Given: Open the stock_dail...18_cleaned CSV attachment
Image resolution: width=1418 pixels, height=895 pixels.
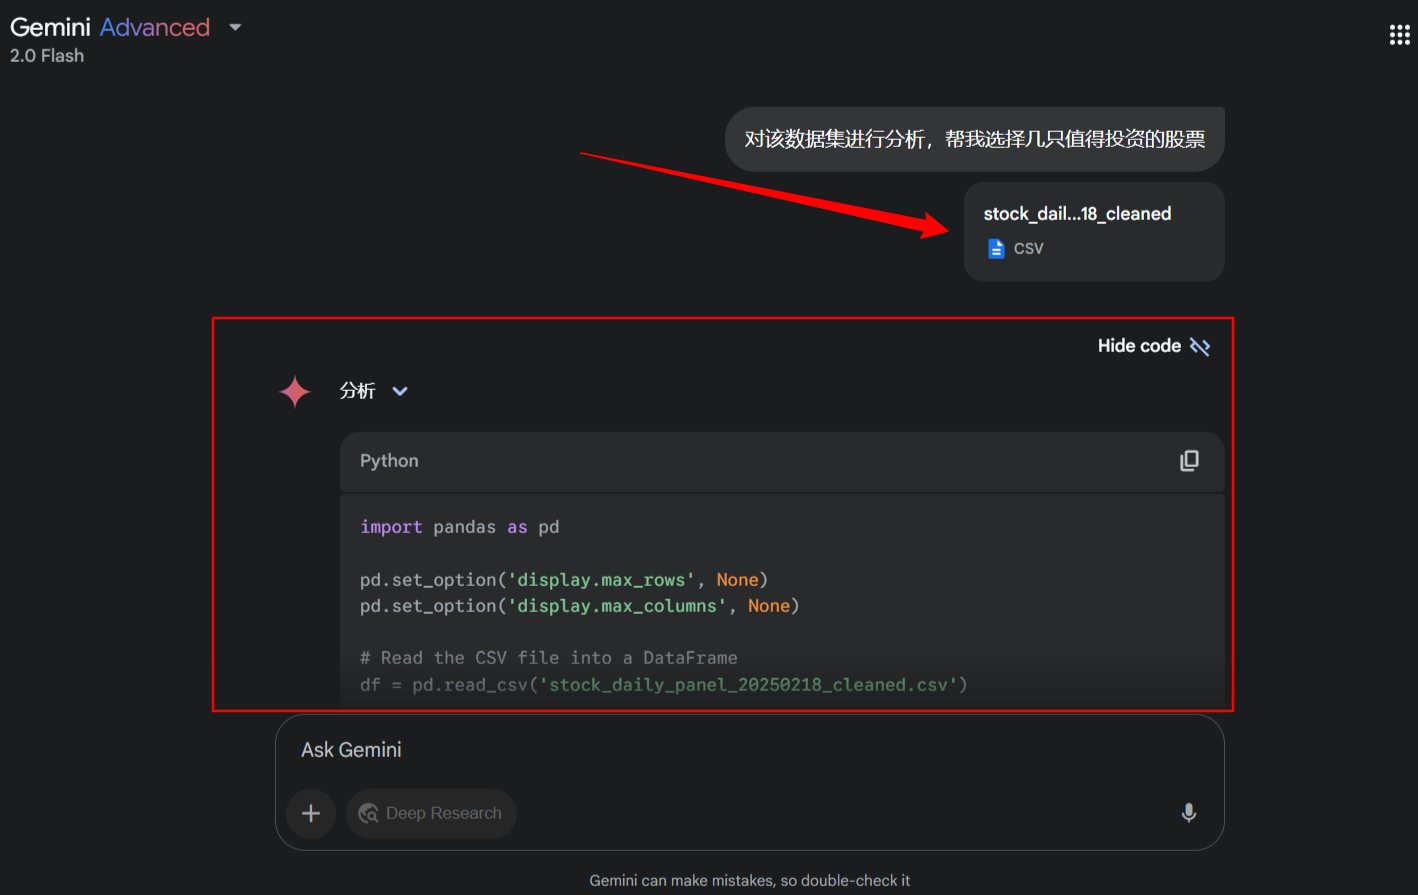Looking at the screenshot, I should pyautogui.click(x=1094, y=231).
